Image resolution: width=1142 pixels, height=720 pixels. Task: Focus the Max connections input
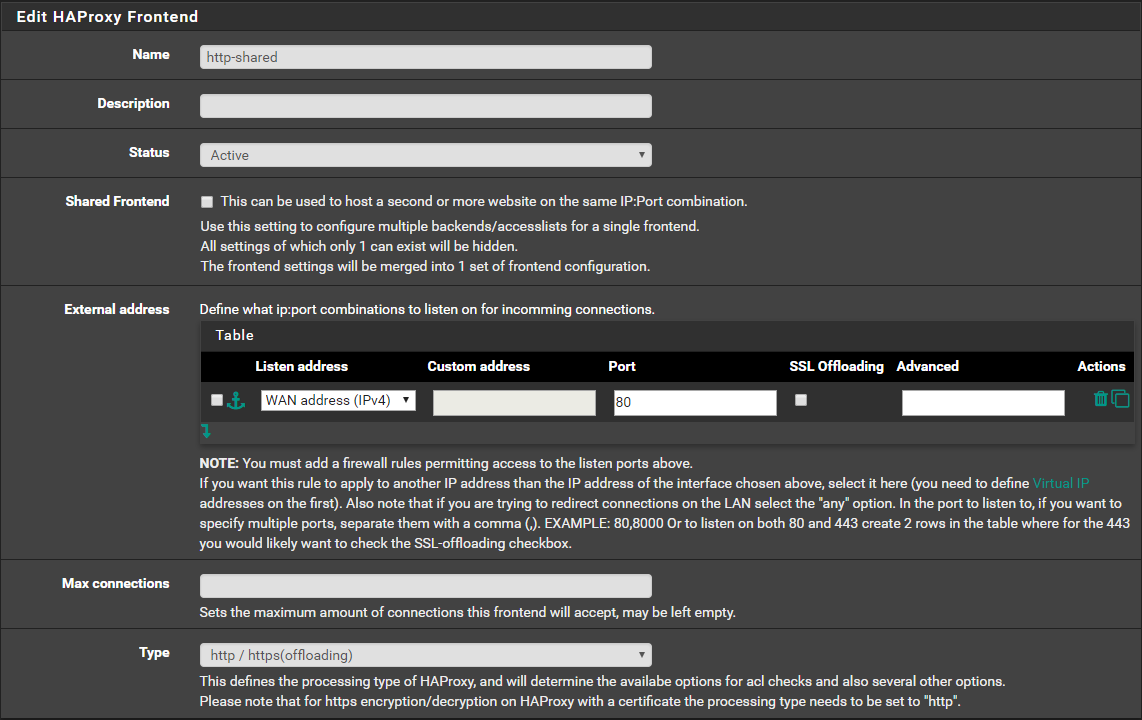tap(425, 586)
